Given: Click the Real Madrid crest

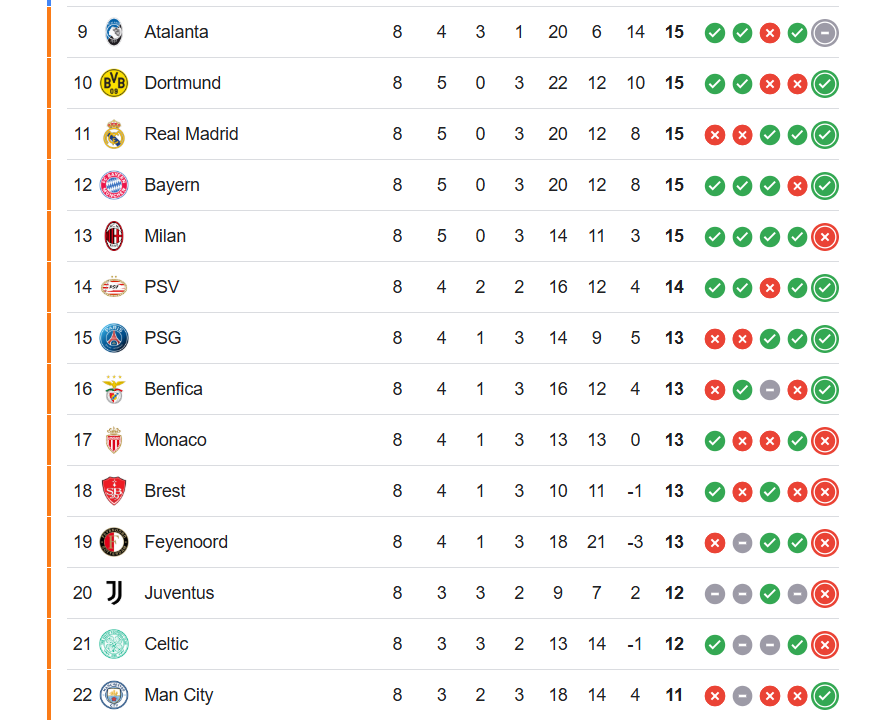Looking at the screenshot, I should coord(114,134).
